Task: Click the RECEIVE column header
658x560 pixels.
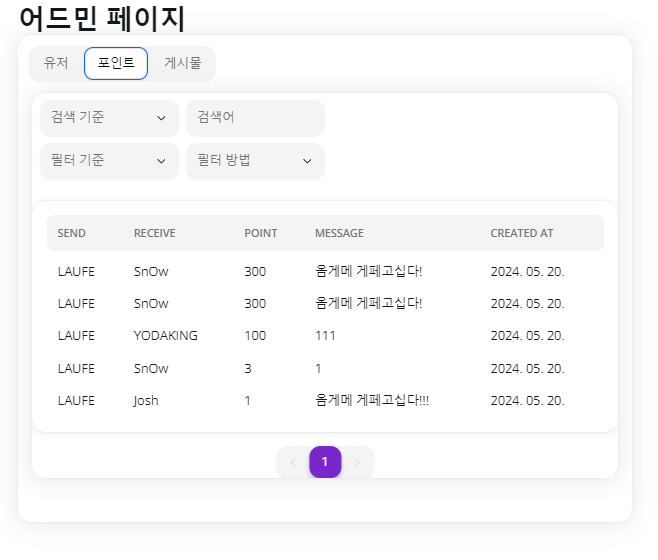Action: coord(154,233)
